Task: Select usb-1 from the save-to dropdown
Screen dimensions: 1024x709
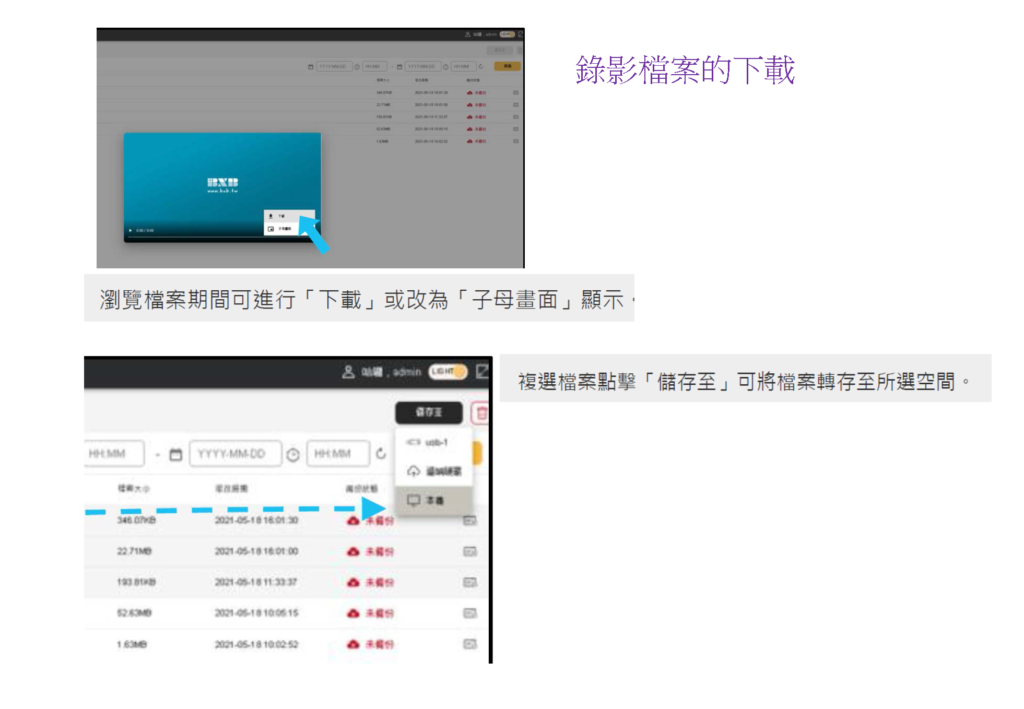Action: (434, 442)
